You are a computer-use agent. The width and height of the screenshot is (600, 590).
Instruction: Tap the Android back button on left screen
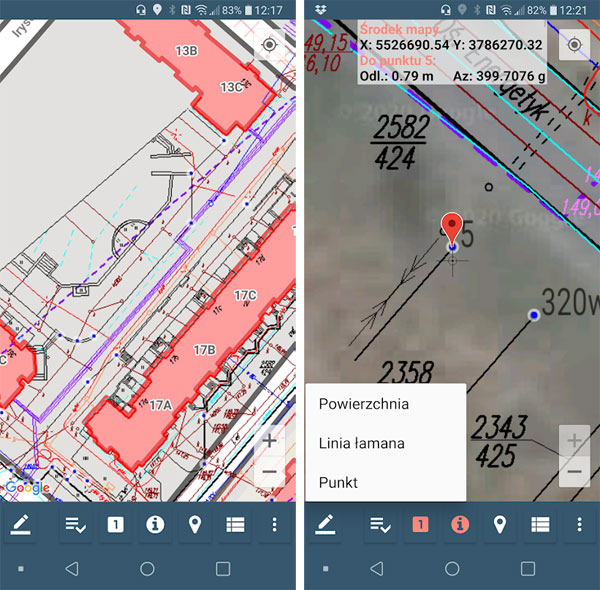(x=72, y=569)
